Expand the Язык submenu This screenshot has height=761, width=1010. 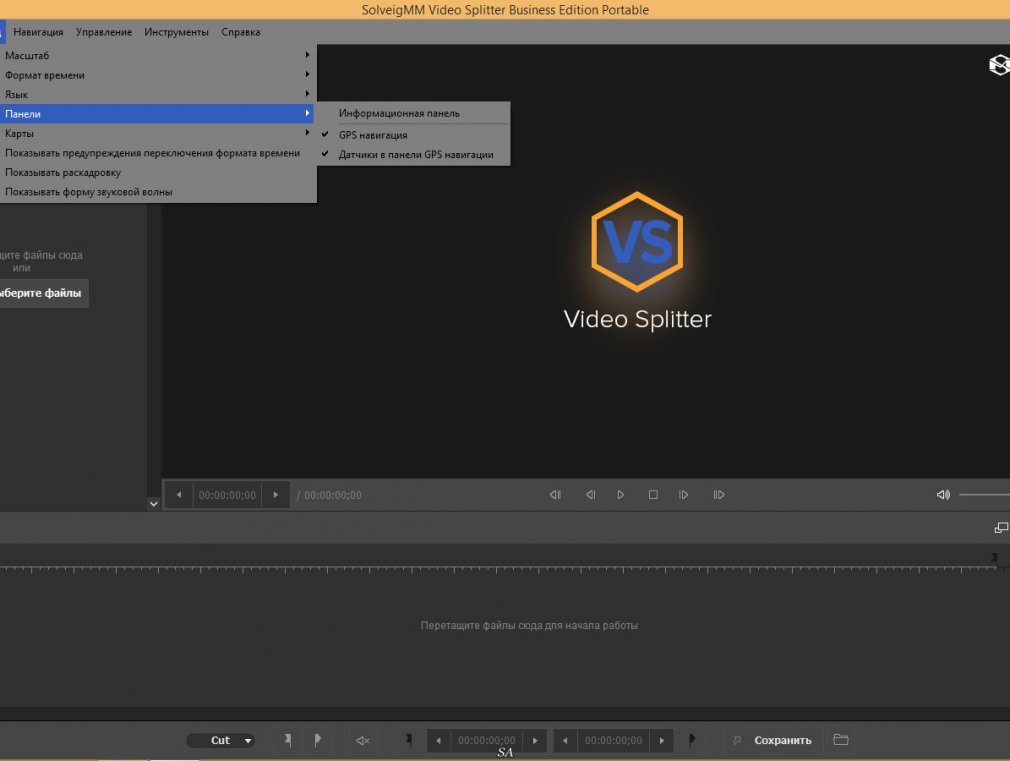[158, 94]
